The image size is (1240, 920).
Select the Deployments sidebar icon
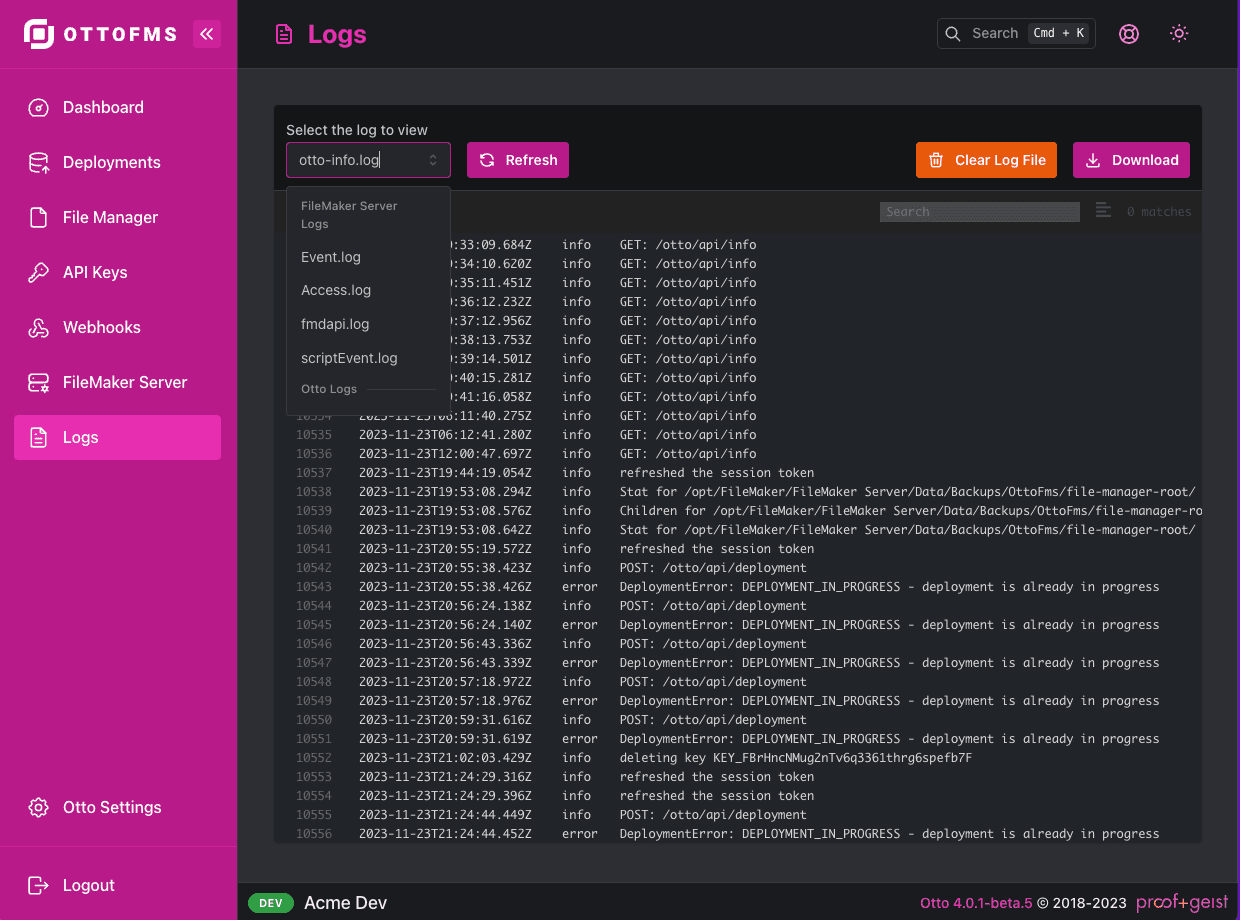click(x=37, y=162)
